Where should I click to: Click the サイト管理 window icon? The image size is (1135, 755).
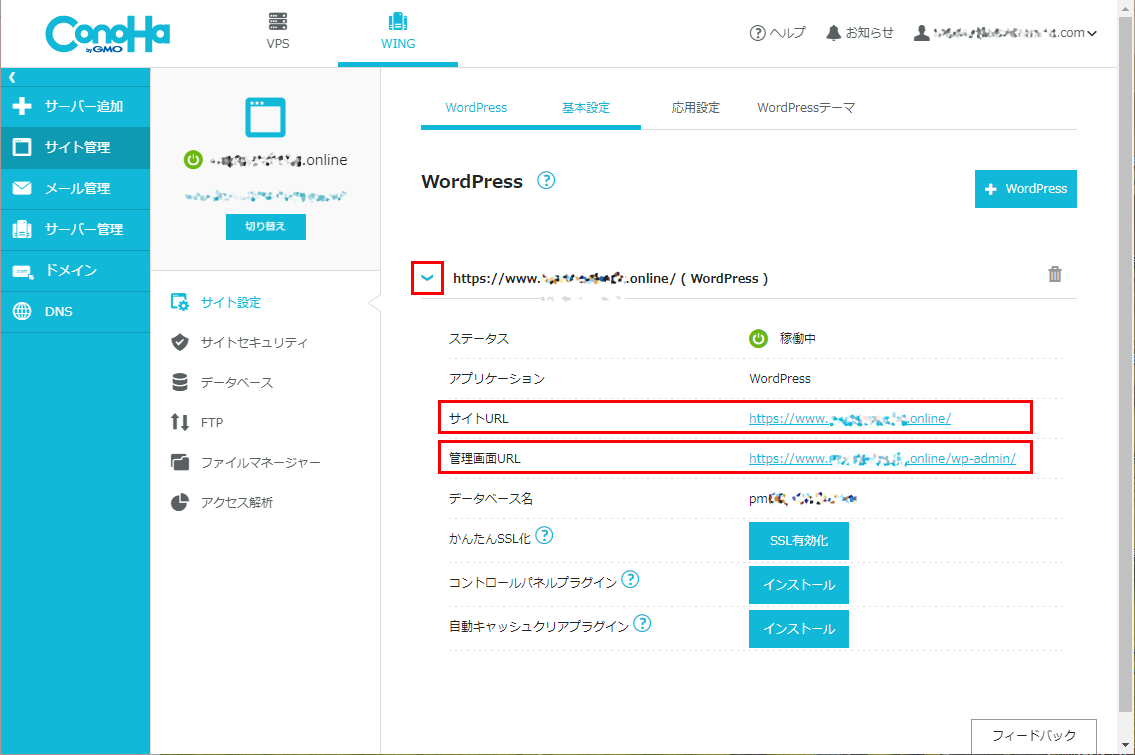pyautogui.click(x=22, y=148)
